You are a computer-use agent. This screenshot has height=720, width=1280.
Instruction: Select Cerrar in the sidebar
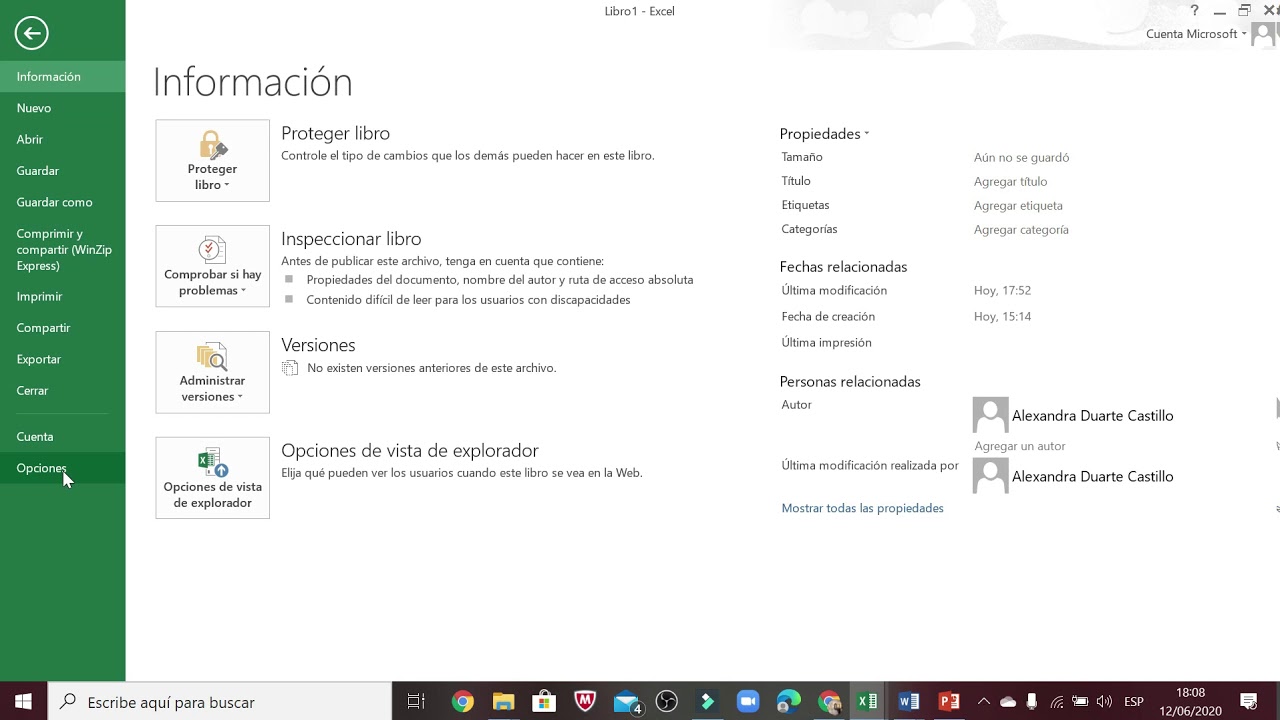63,391
